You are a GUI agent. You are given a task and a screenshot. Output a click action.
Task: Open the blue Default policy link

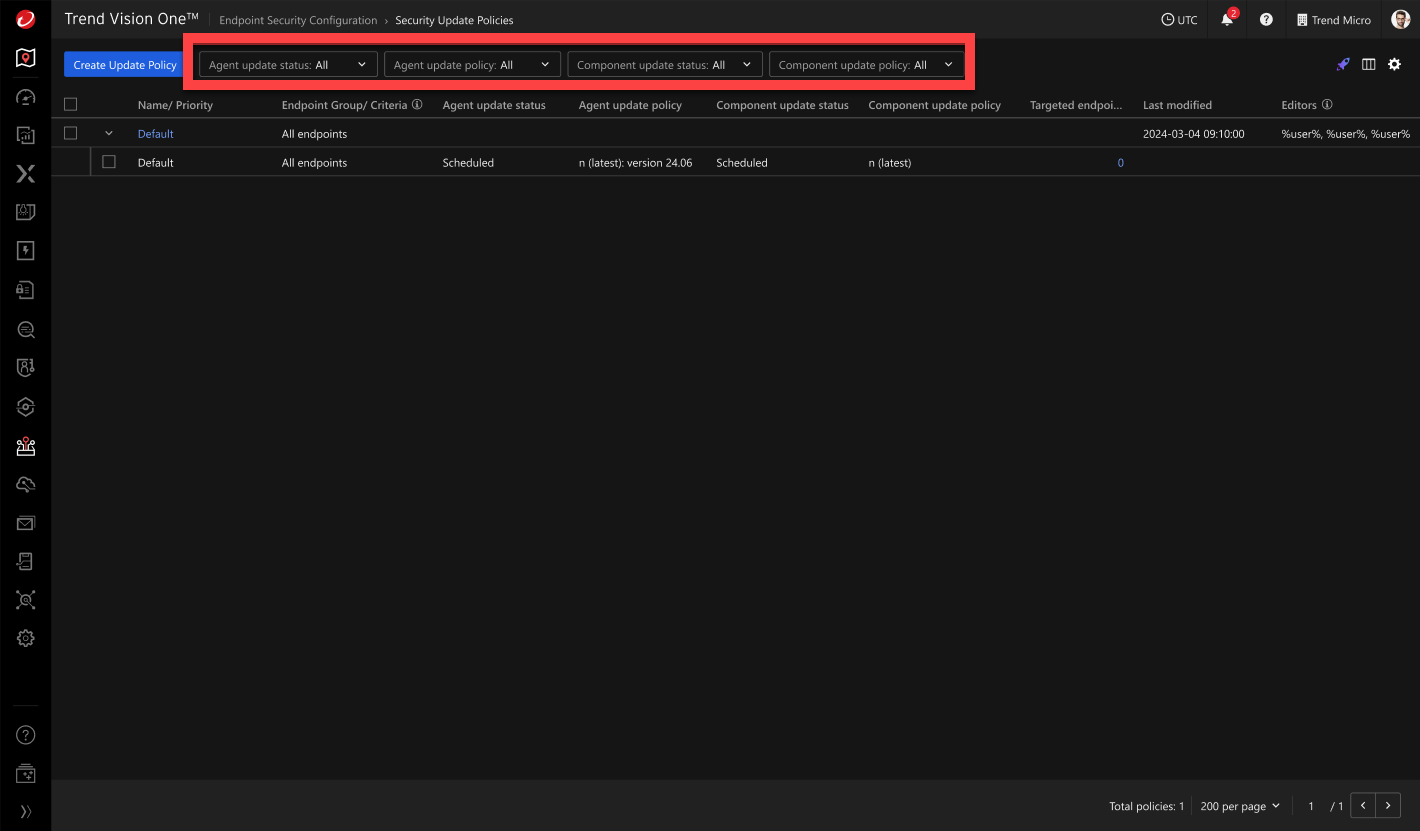(155, 134)
